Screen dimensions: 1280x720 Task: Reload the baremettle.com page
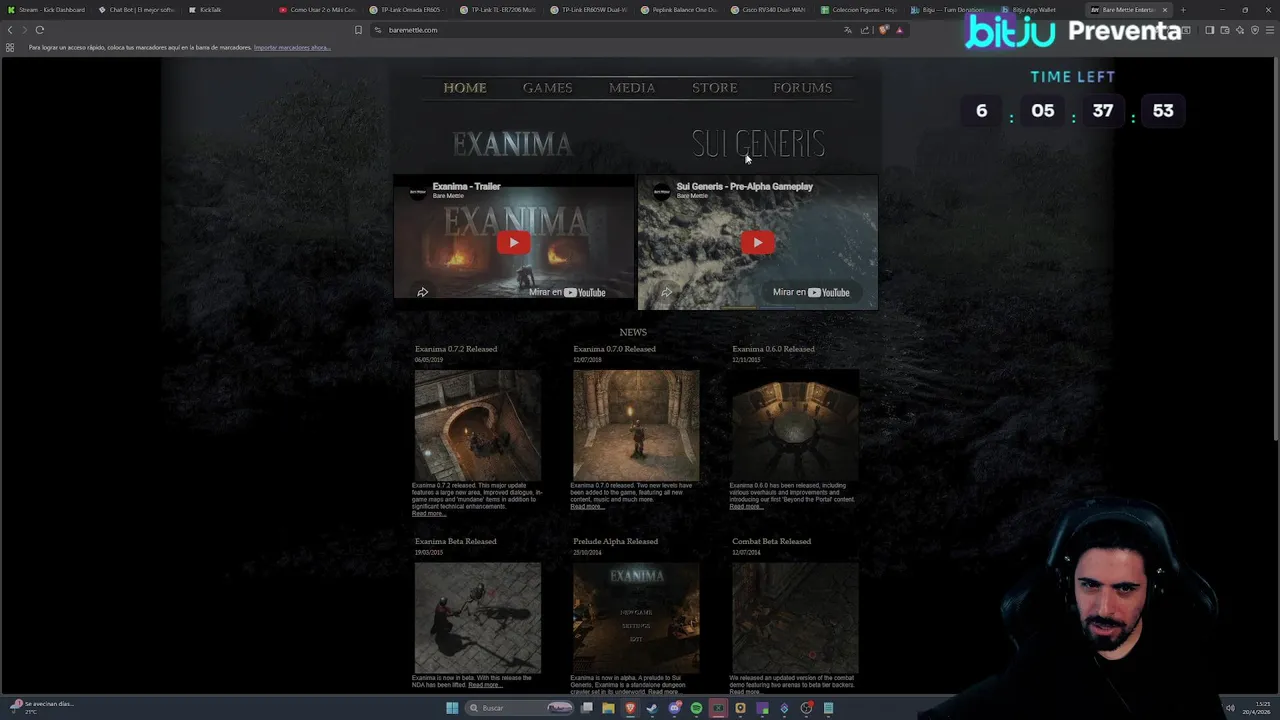pyautogui.click(x=40, y=30)
